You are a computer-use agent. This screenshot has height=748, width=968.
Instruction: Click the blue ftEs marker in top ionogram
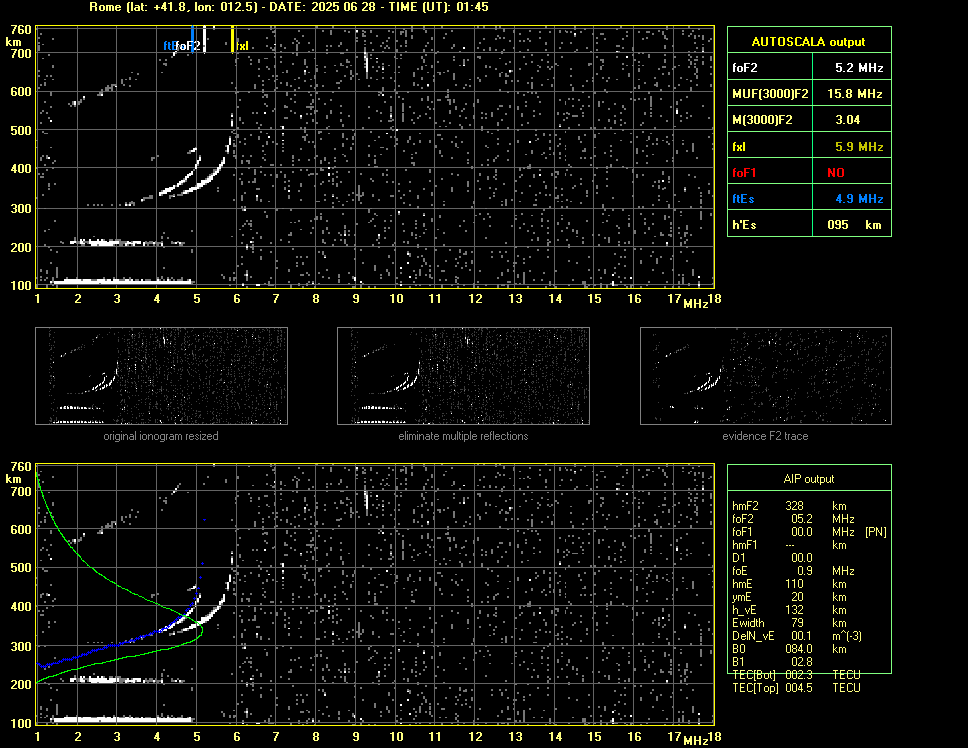tap(193, 39)
